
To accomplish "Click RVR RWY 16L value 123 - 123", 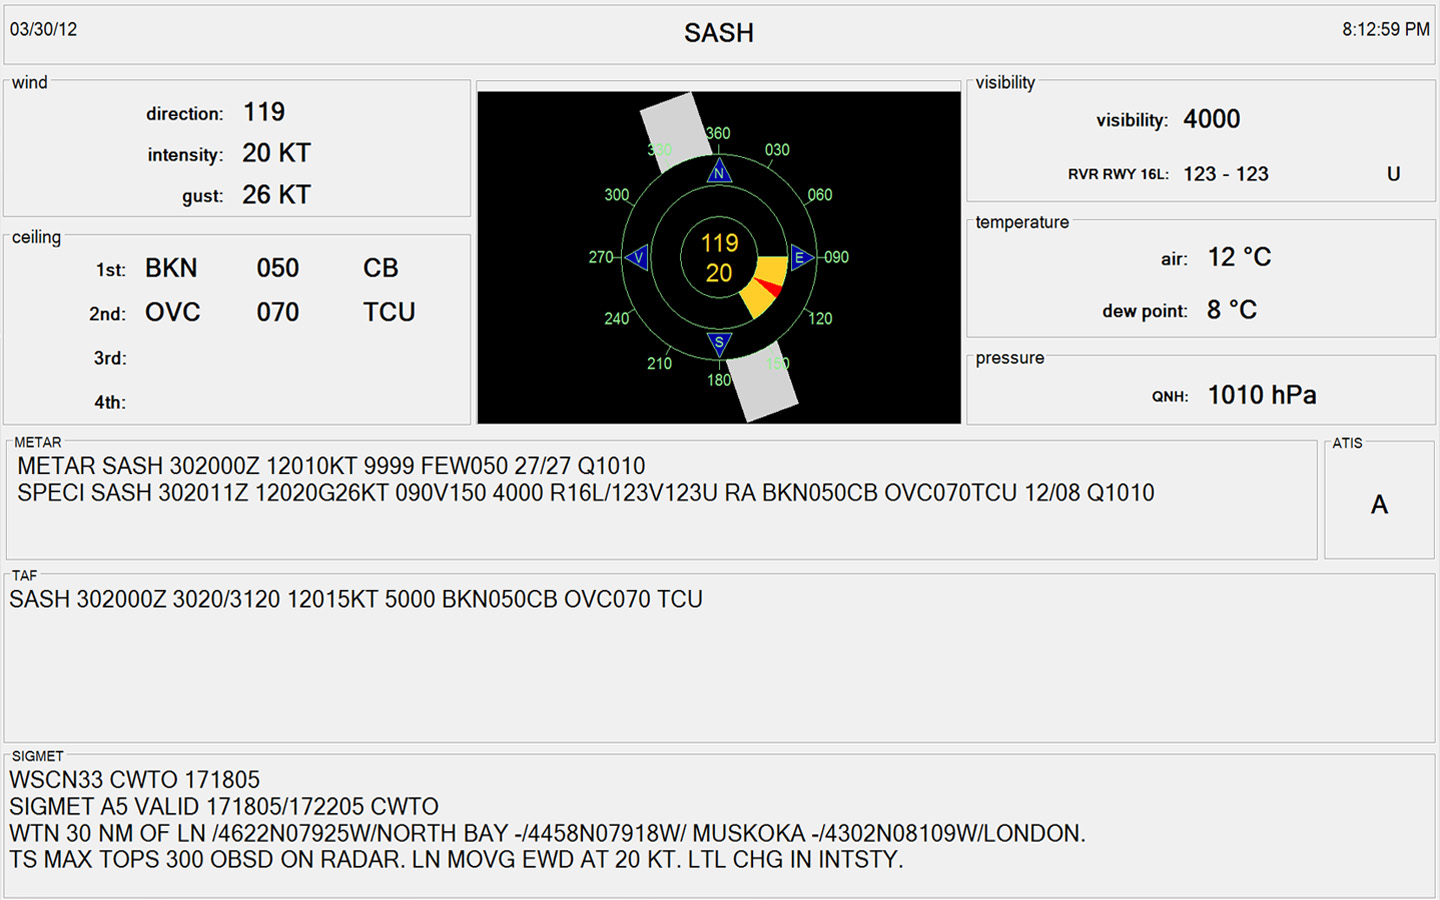I will pyautogui.click(x=1226, y=174).
